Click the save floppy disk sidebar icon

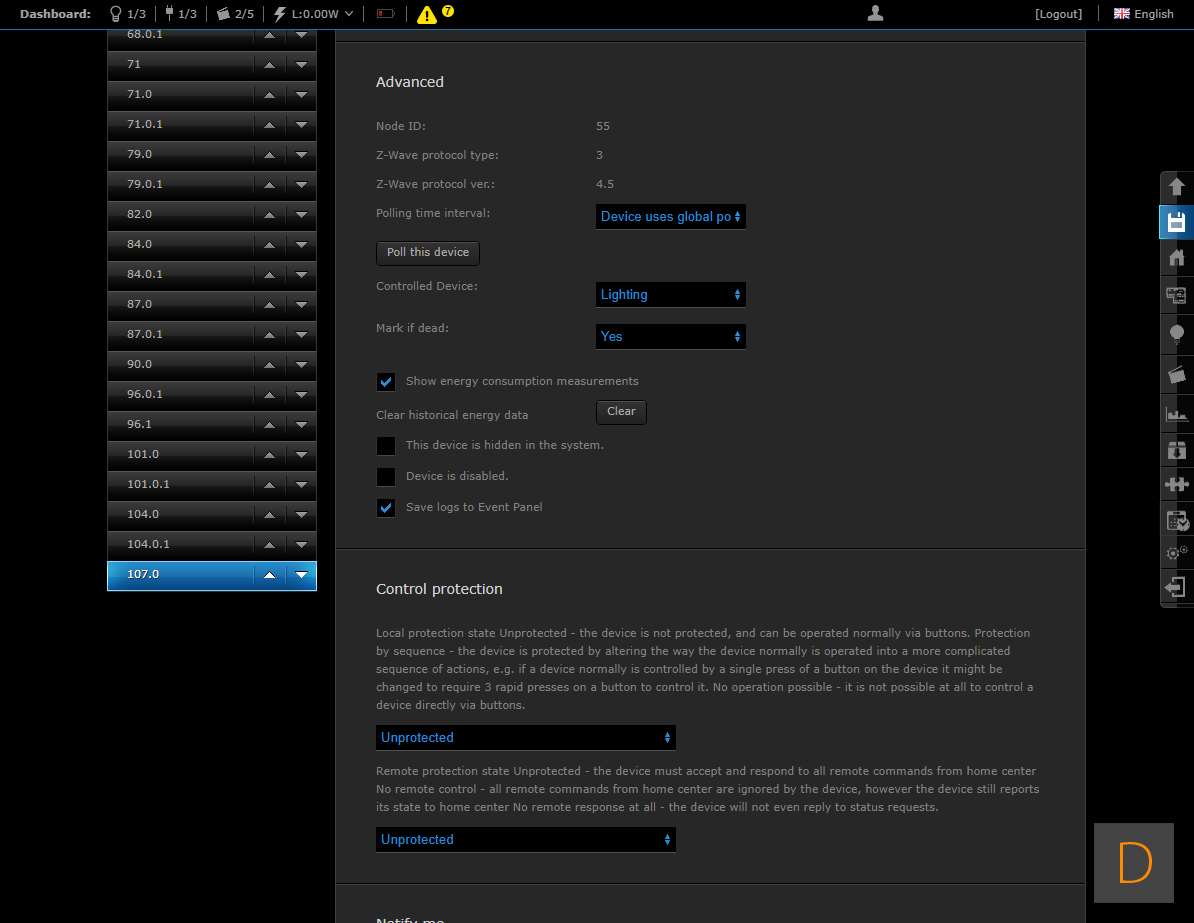click(x=1176, y=222)
